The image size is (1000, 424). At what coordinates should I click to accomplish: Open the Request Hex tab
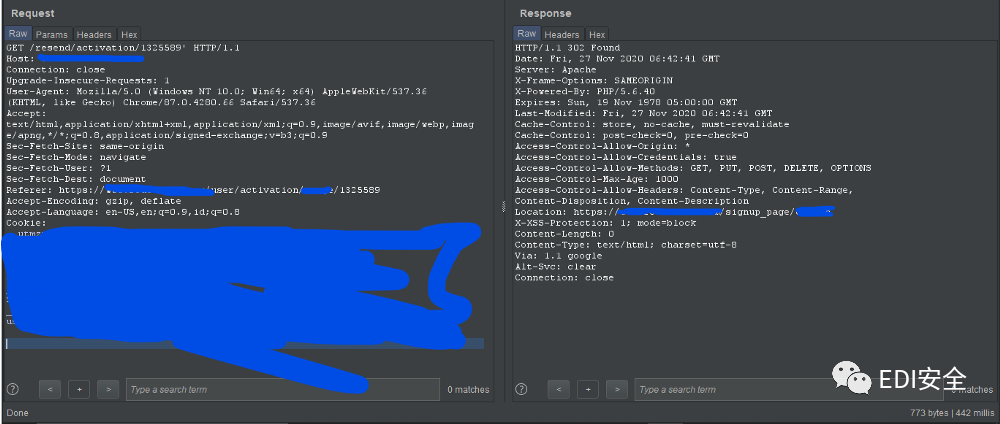[x=129, y=34]
